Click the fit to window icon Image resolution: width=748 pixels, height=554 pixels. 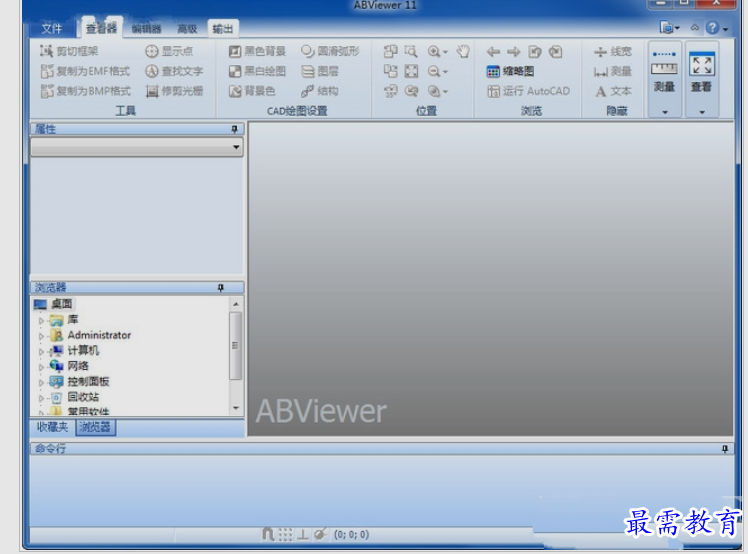click(x=411, y=72)
